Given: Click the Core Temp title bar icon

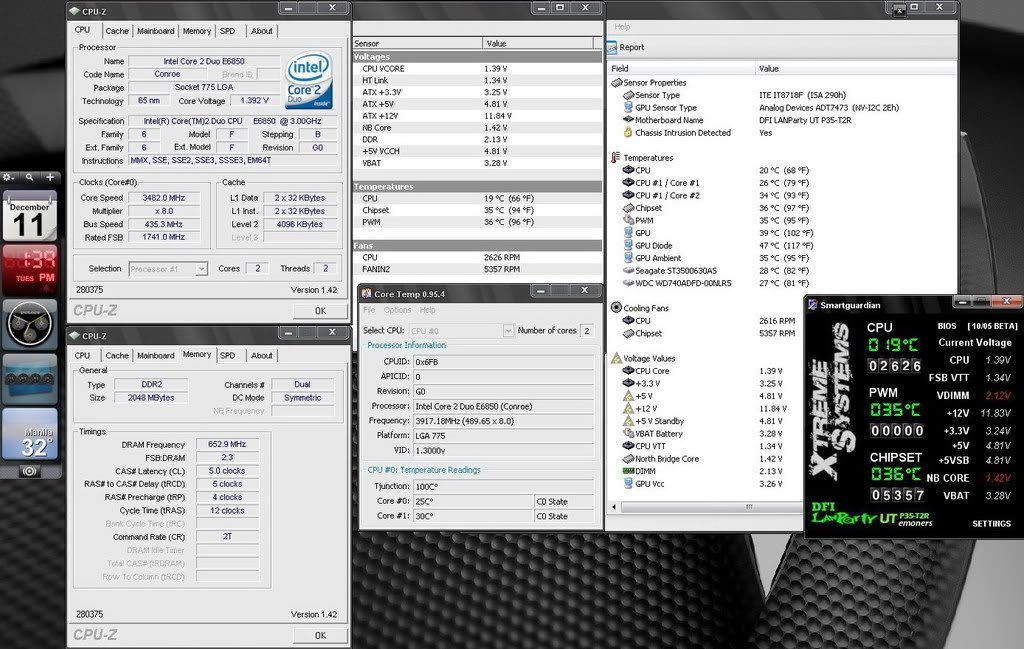Looking at the screenshot, I should (366, 293).
